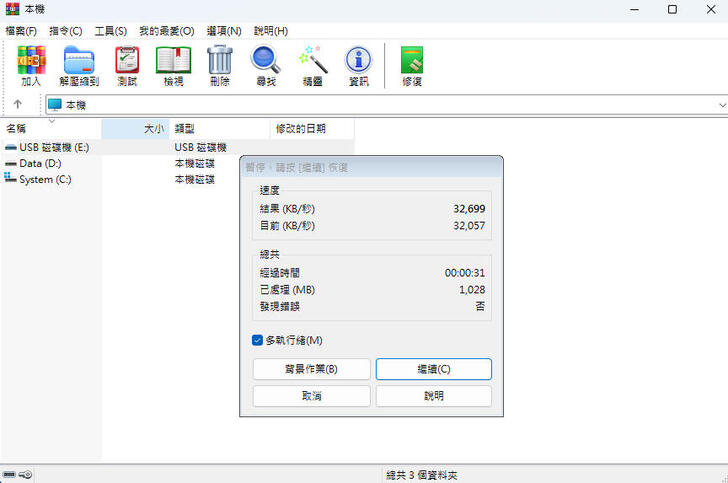Click the 00:00:31 elapsed time value
The height and width of the screenshot is (483, 728).
click(465, 273)
